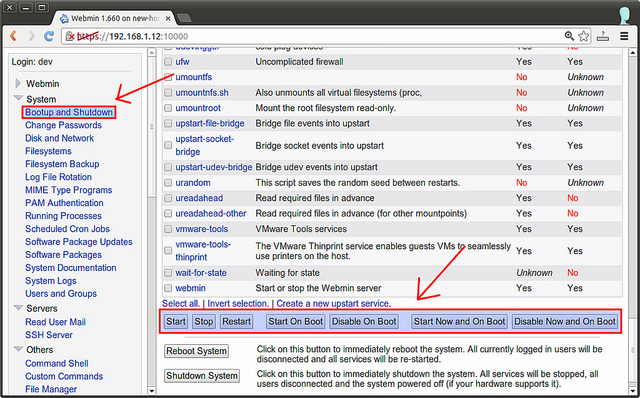Tick the urandom checkbox
This screenshot has width=640, height=398.
[x=168, y=183]
